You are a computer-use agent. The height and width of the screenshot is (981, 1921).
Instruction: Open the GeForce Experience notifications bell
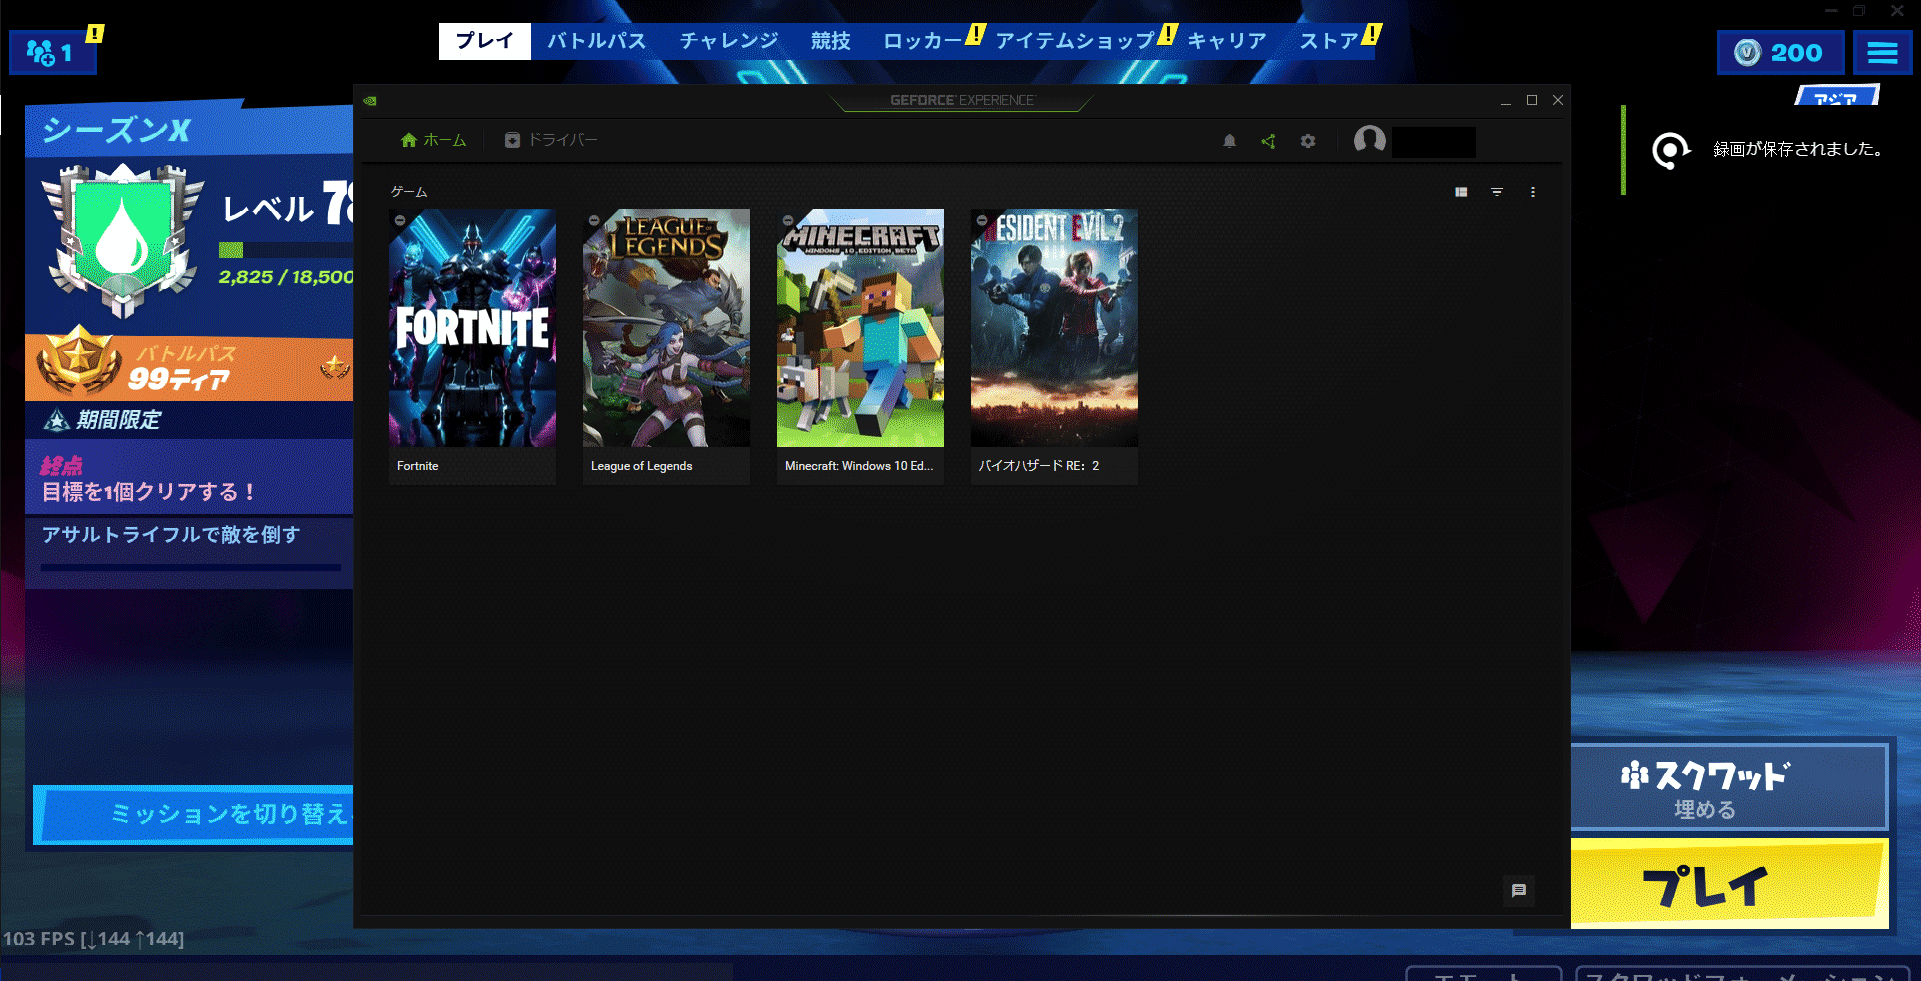[1229, 141]
